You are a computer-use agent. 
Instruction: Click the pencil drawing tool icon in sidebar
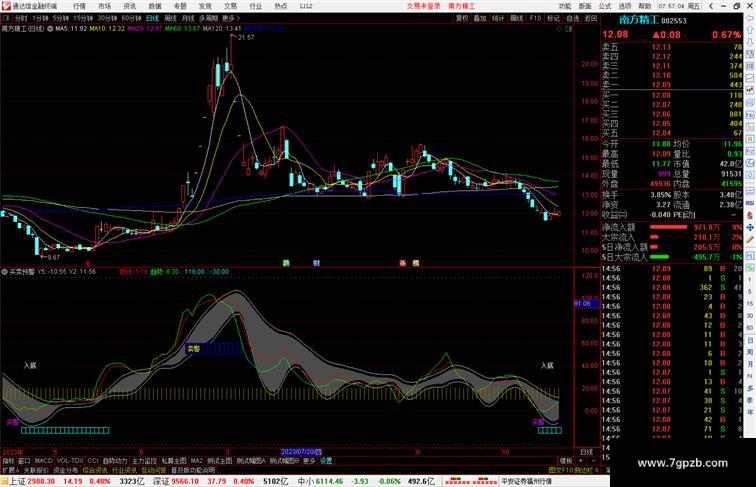point(750,240)
